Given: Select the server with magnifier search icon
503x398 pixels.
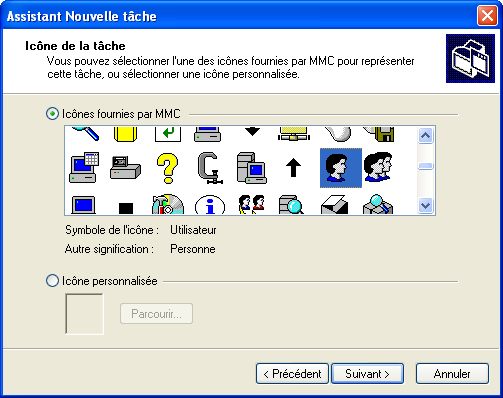Looking at the screenshot, I should (x=291, y=204).
